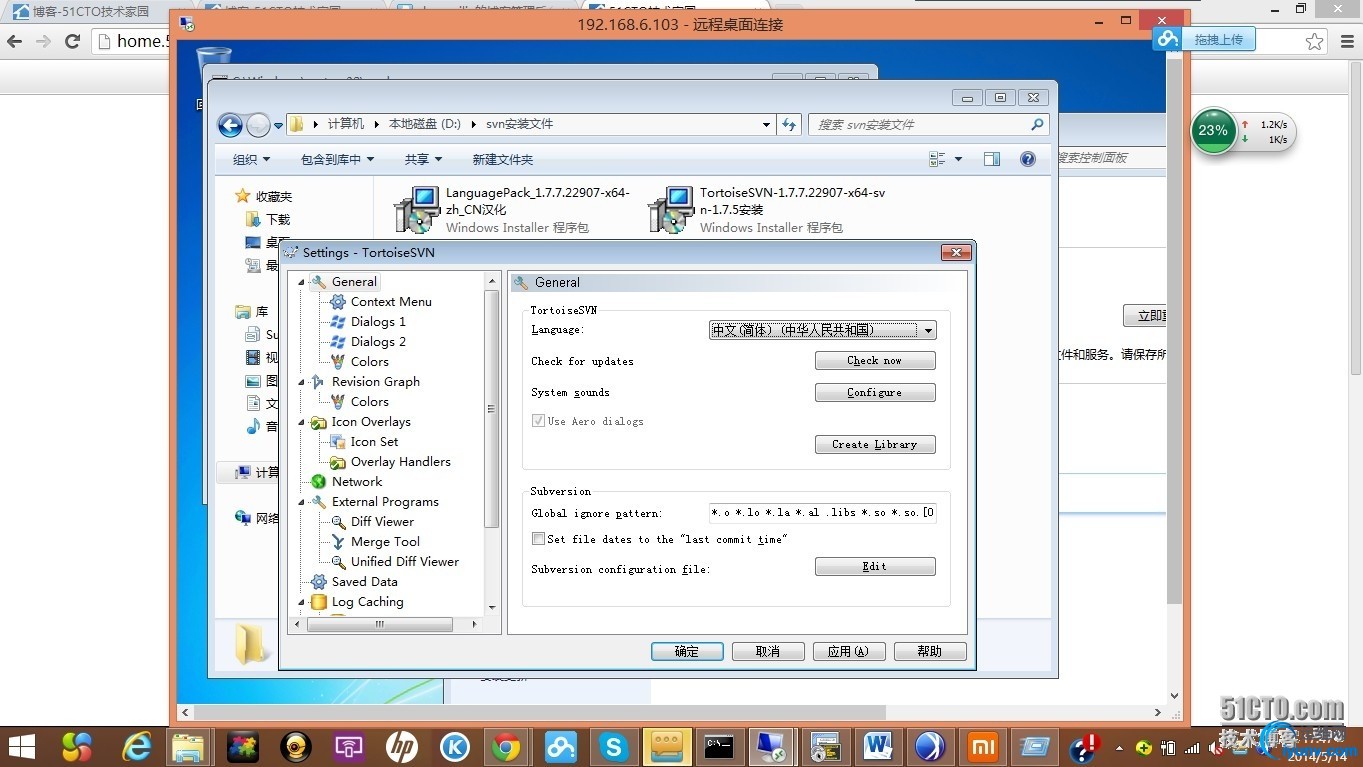Click the 帮助 button
This screenshot has height=767, width=1363.
click(x=930, y=651)
